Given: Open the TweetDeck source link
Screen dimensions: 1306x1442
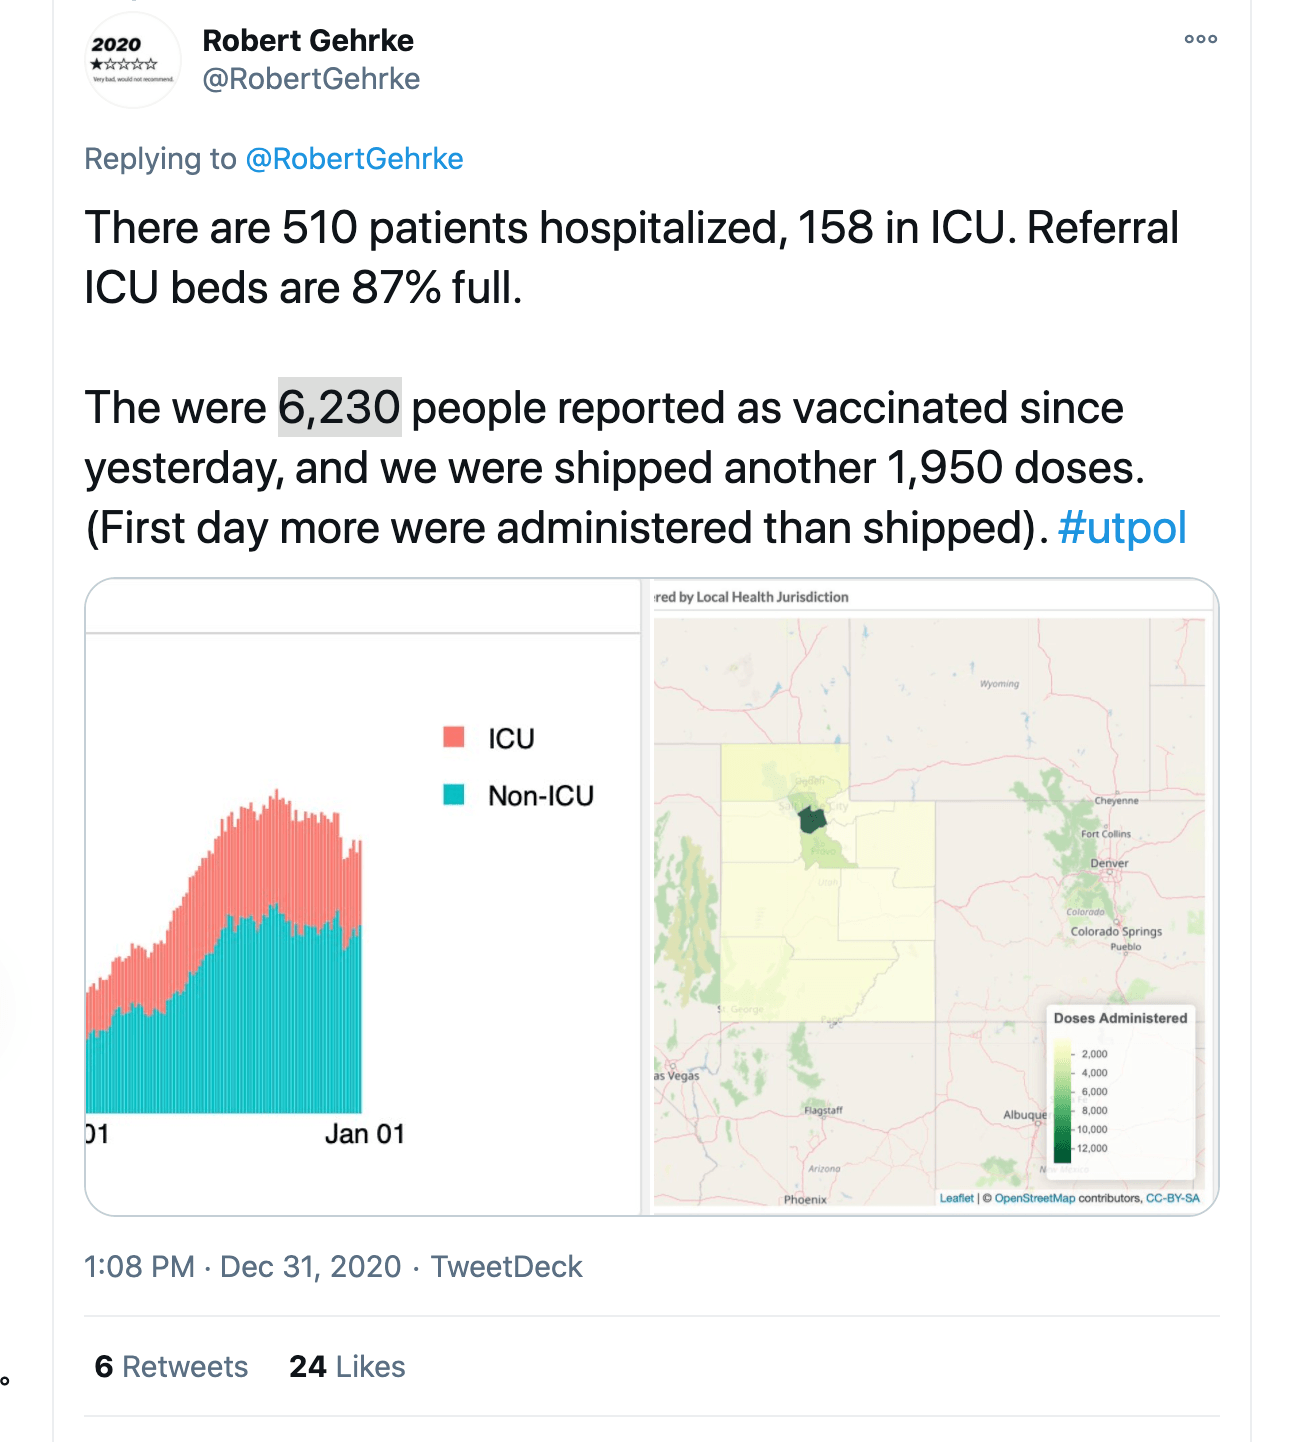Looking at the screenshot, I should coord(506,1267).
